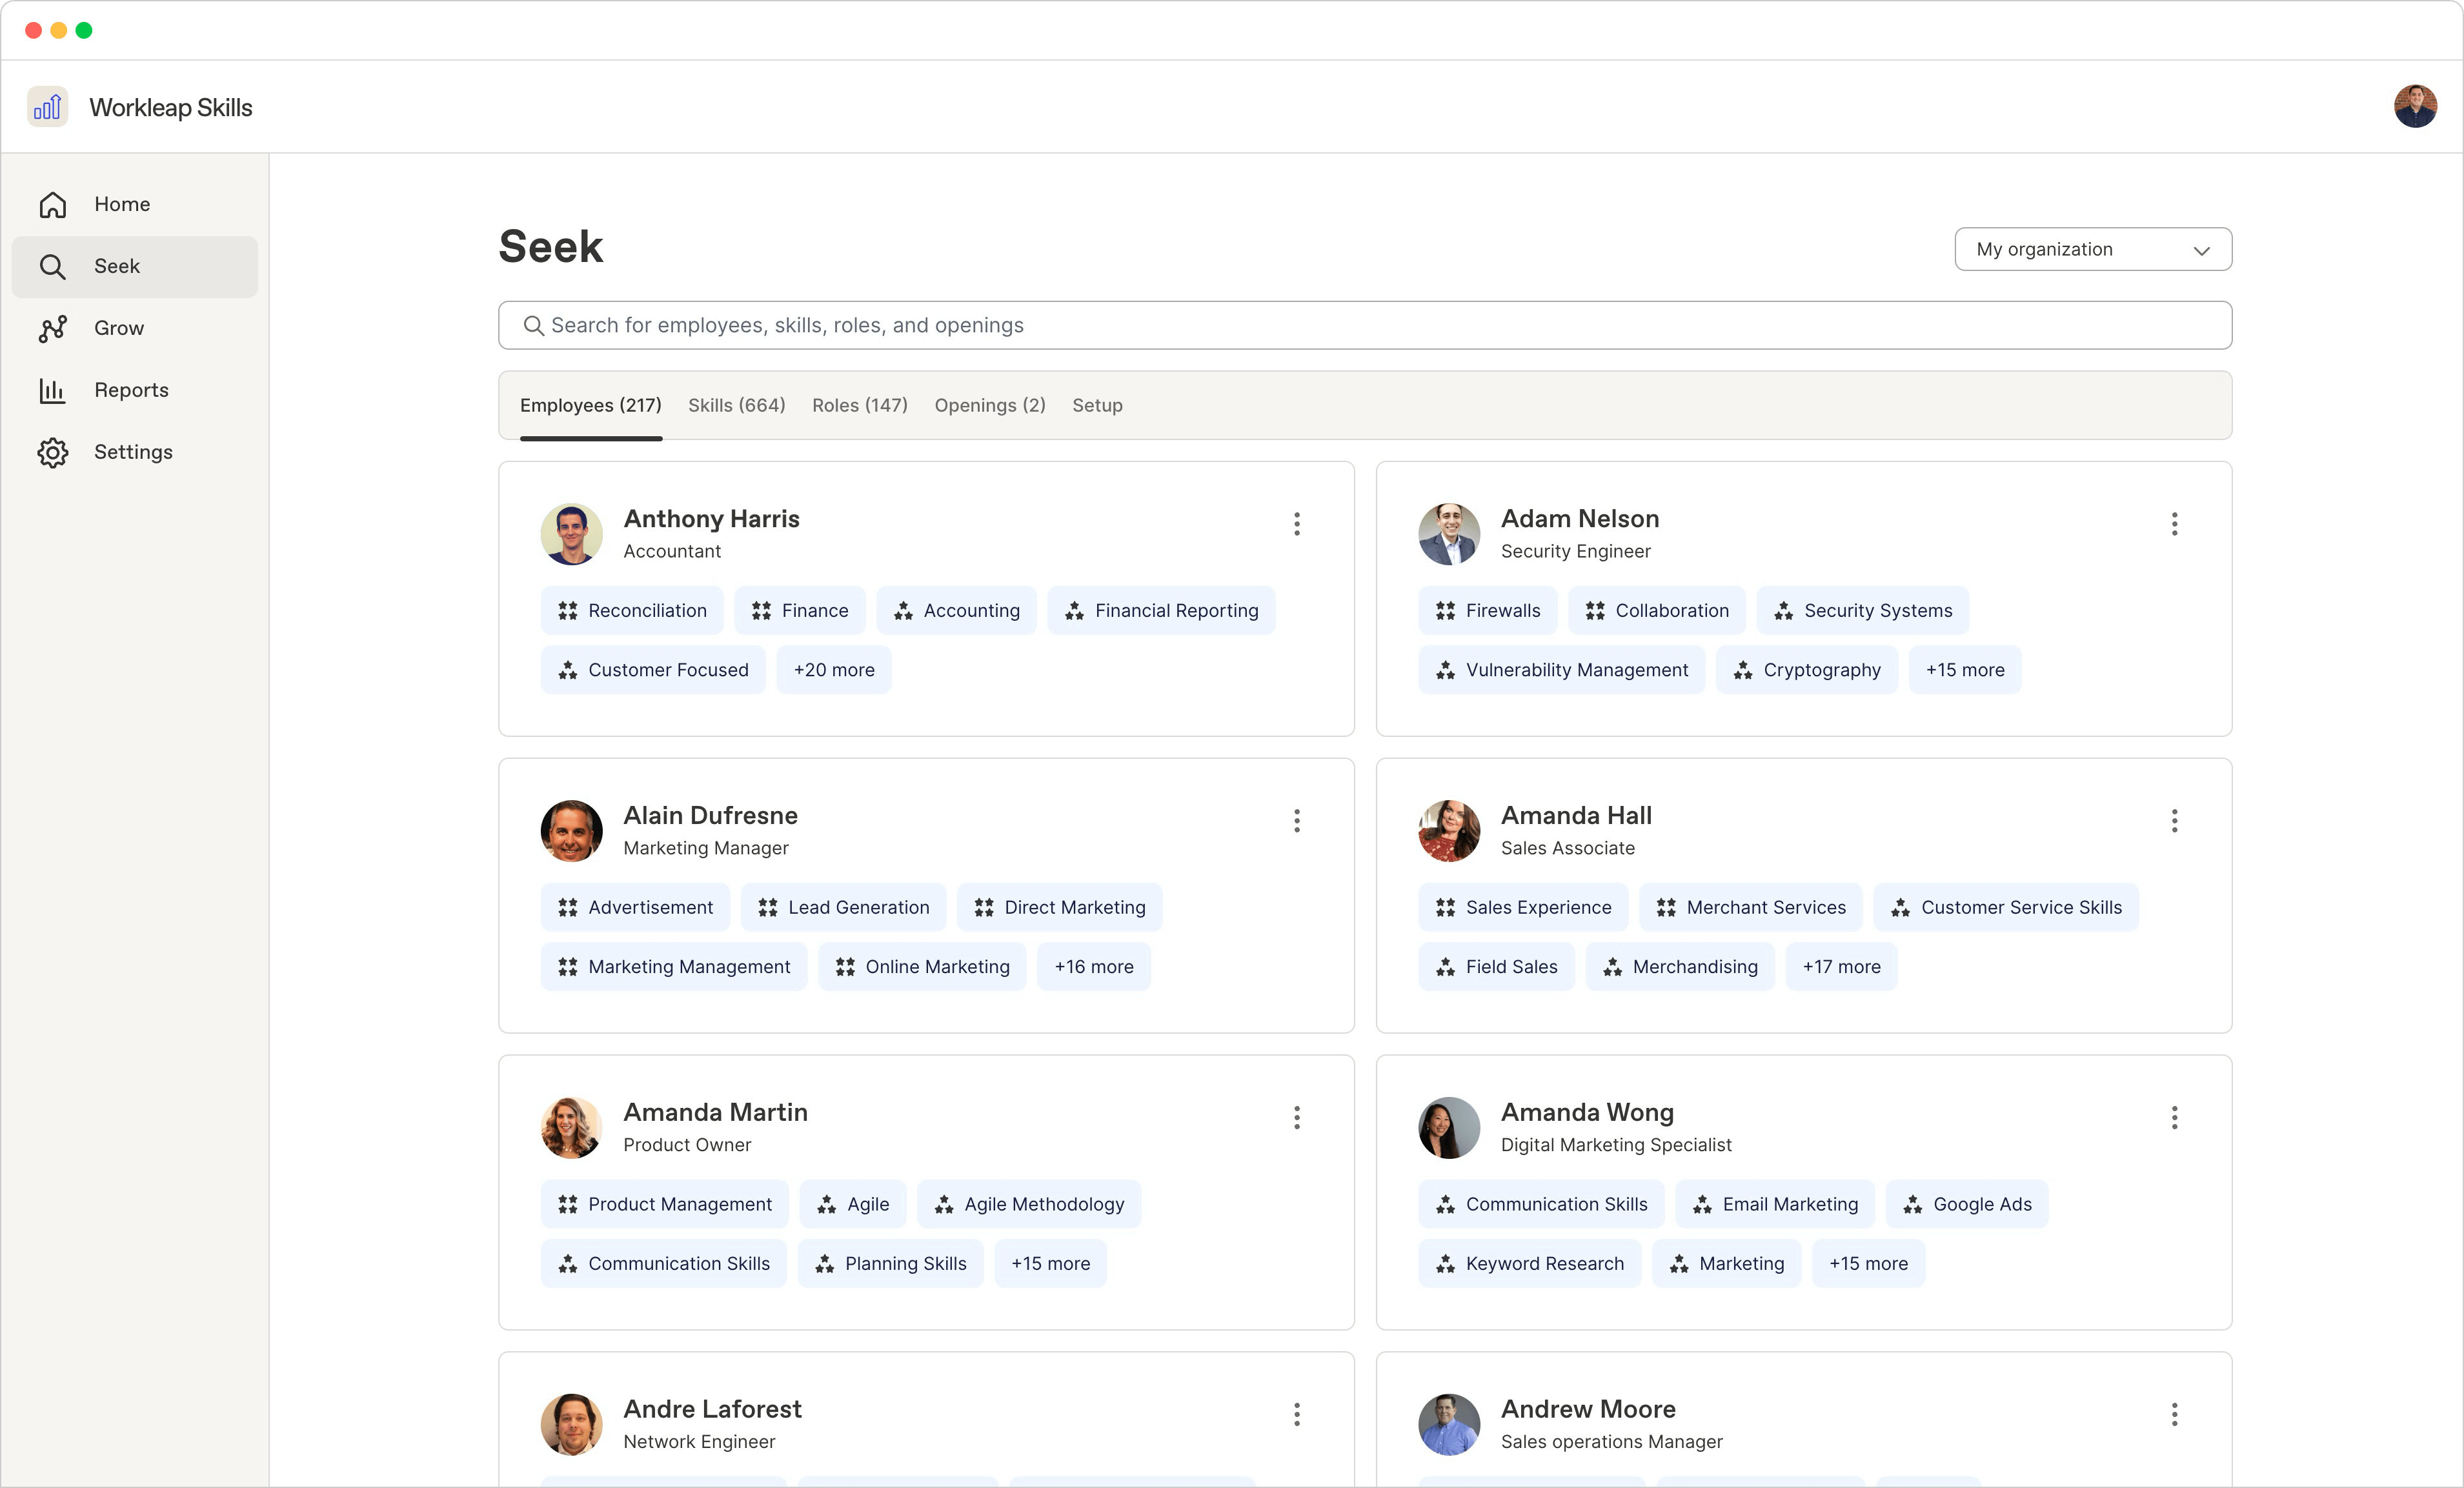
Task: Open the Home sidebar icon
Action: click(x=53, y=204)
